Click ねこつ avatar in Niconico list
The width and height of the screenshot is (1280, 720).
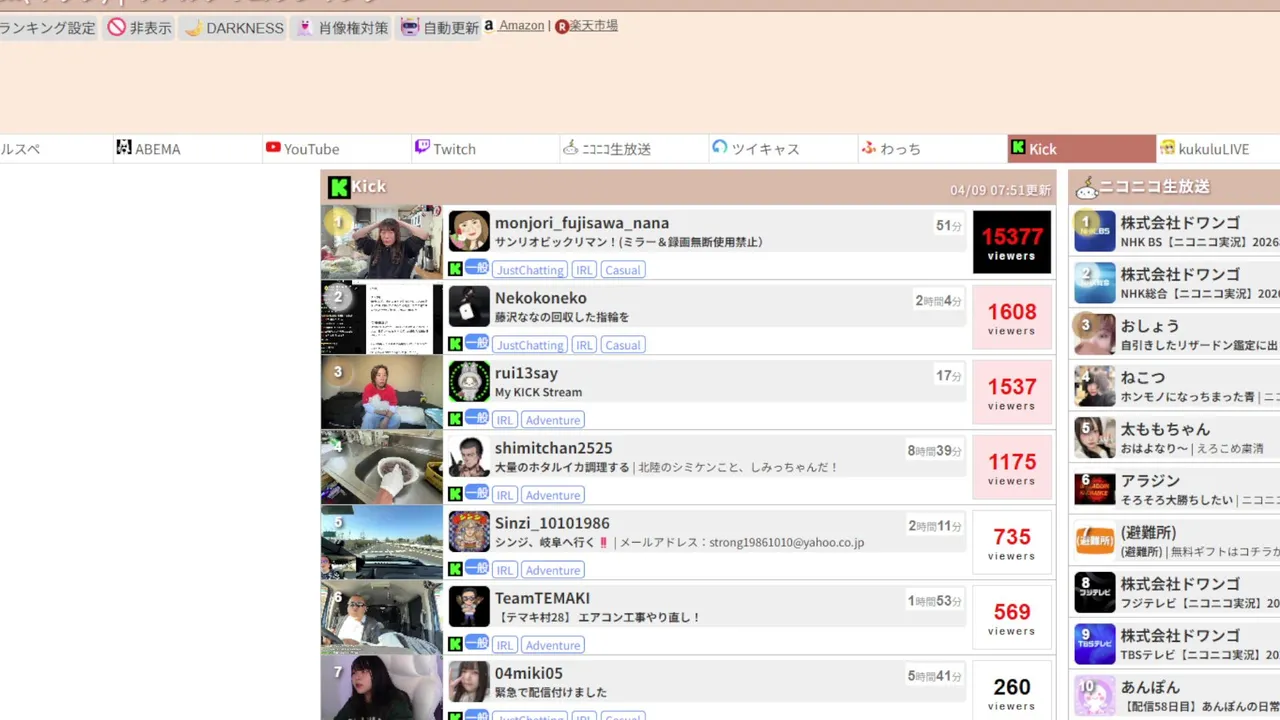(1094, 386)
